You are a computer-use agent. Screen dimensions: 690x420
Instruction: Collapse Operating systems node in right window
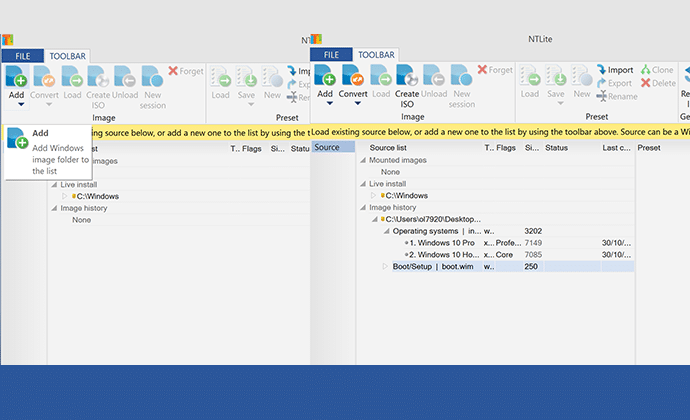point(386,231)
